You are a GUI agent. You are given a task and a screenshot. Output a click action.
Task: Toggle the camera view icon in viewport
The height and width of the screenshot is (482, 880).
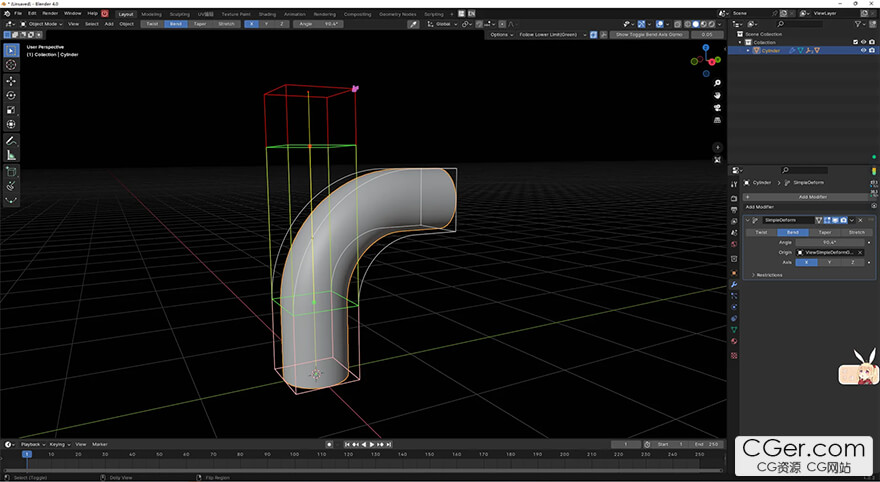(717, 107)
